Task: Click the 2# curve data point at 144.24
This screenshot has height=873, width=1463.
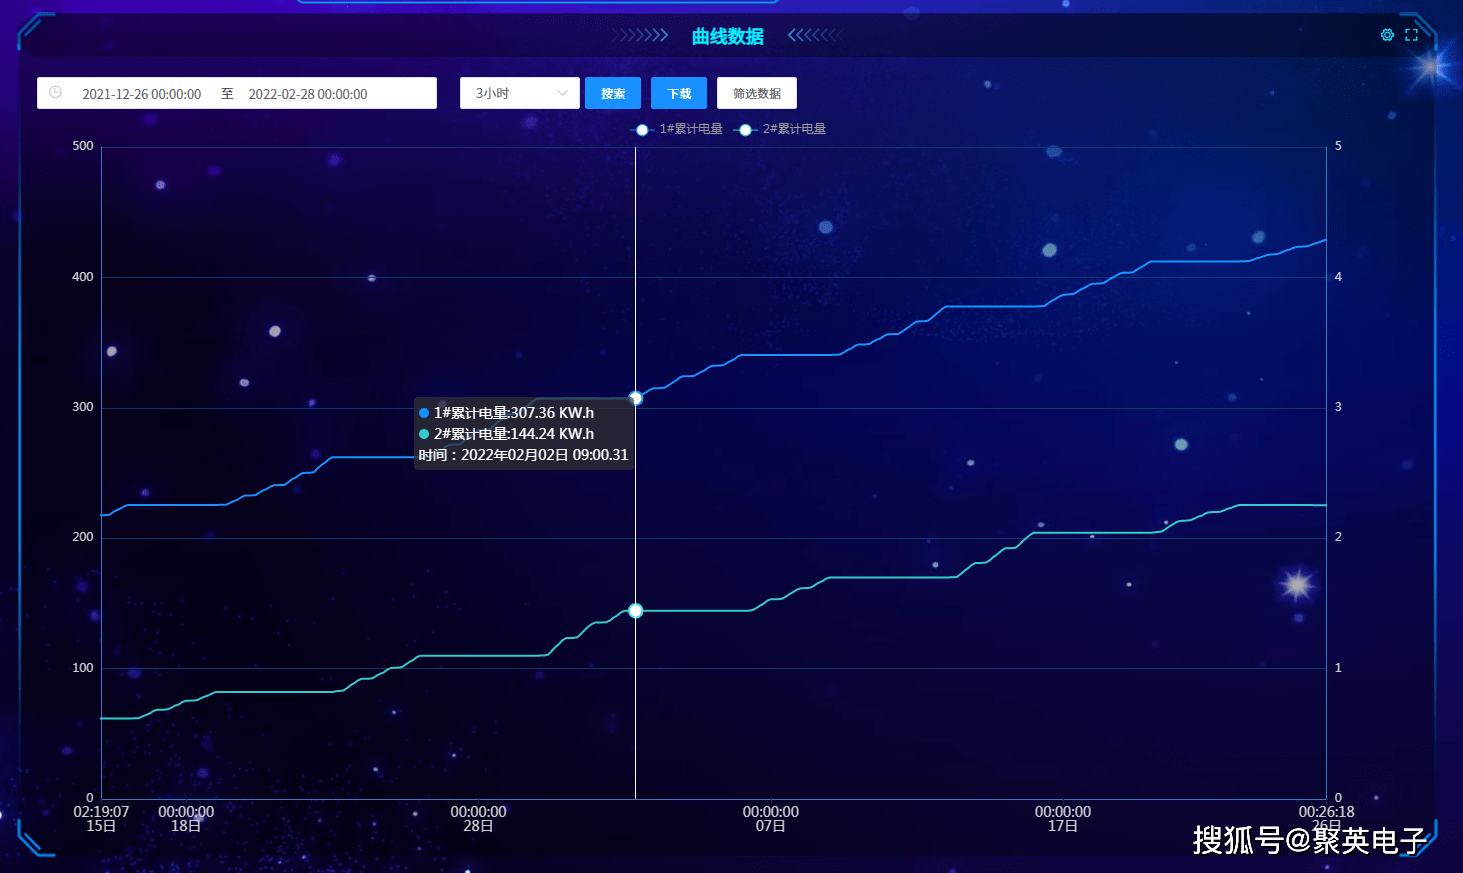Action: point(636,611)
